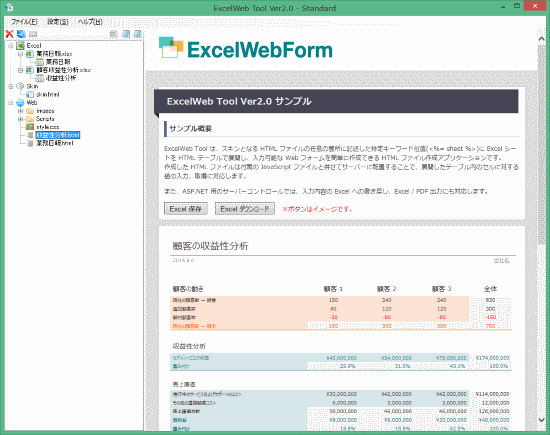Open the 設定(S) menu
The image size is (550, 435).
pos(58,22)
